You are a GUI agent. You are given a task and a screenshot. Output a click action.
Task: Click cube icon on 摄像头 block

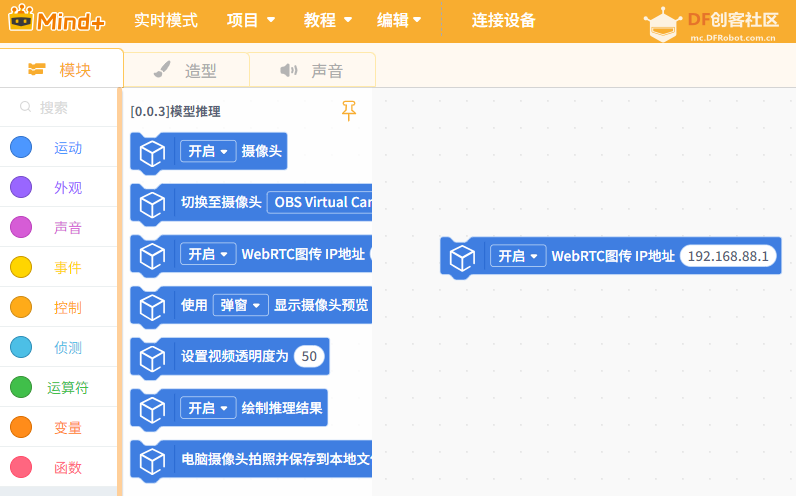click(152, 153)
